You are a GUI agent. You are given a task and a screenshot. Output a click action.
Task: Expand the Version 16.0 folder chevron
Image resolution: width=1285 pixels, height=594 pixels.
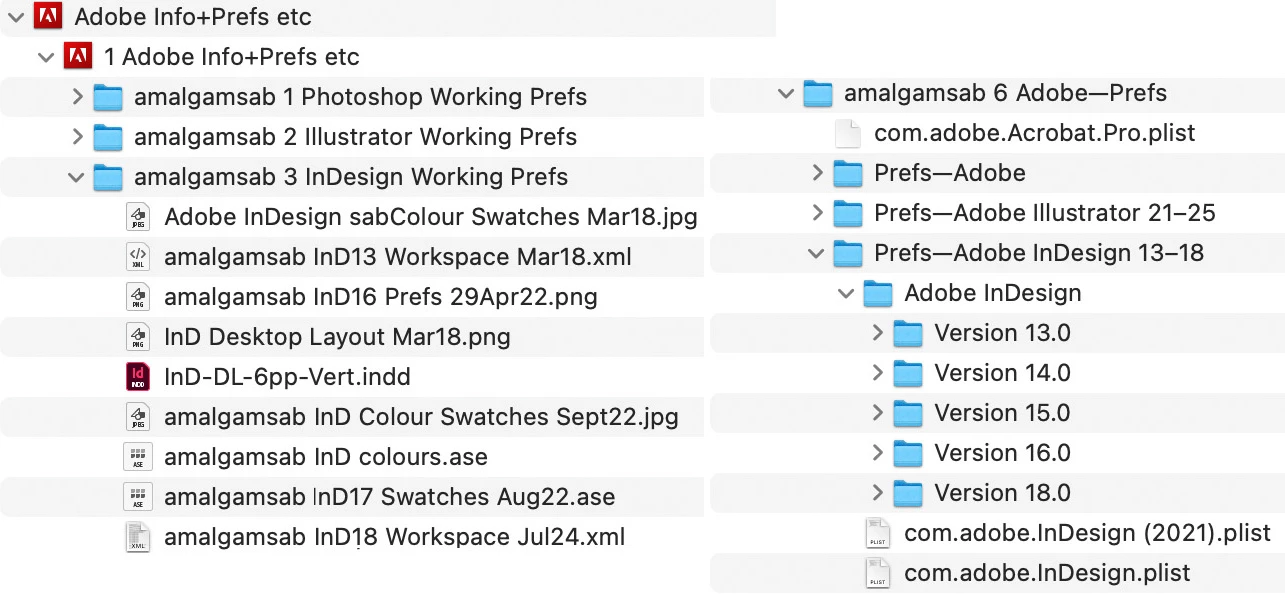pyautogui.click(x=878, y=453)
